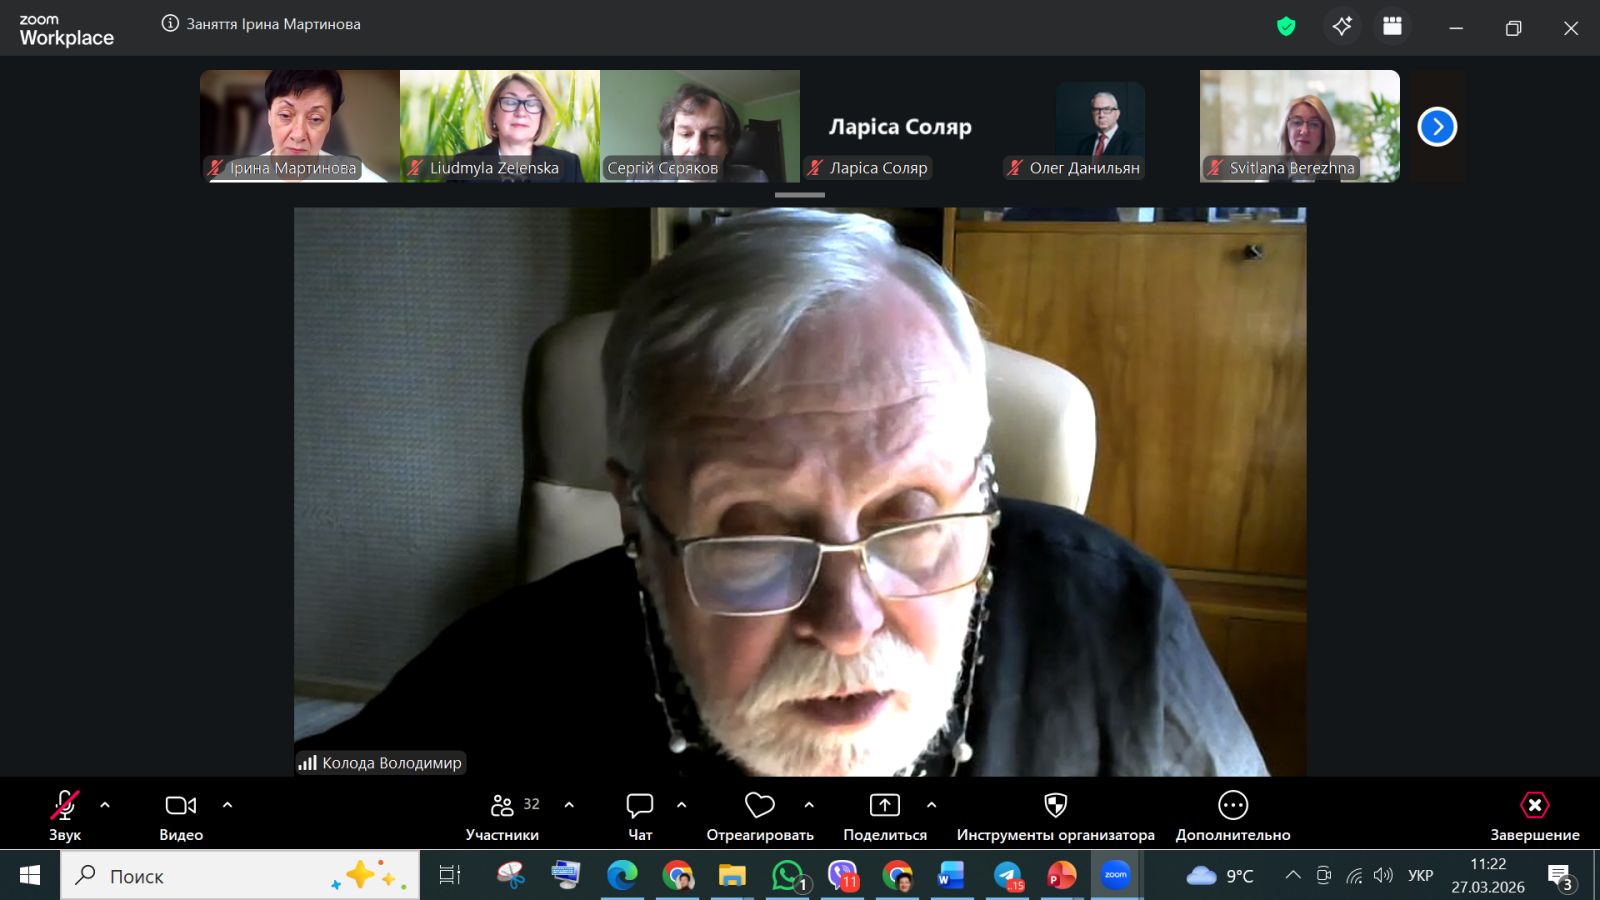Screen dimensions: 1600x900
Task: Expand share options arrow next to Поделиться
Action: [931, 805]
